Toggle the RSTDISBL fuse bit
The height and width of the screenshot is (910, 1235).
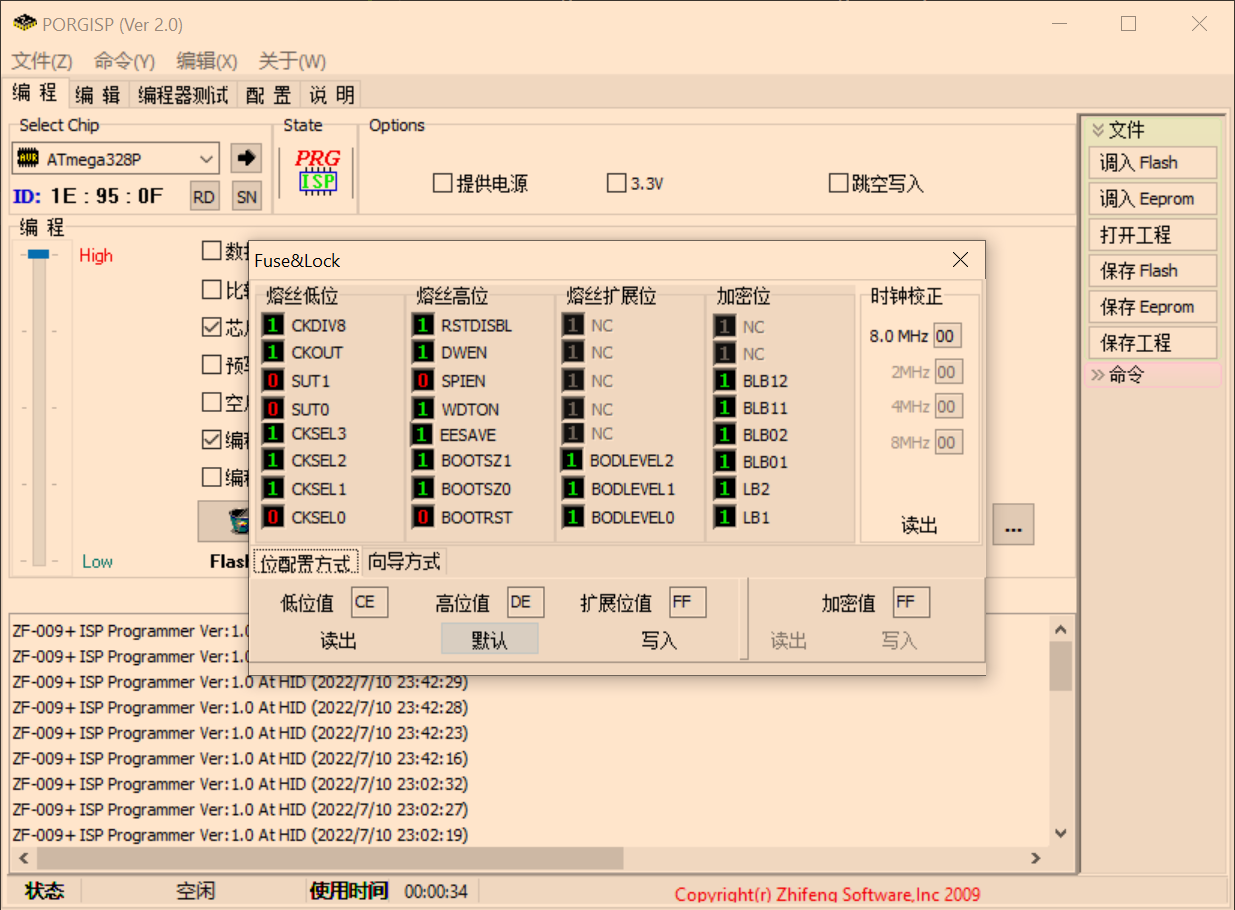coord(423,325)
